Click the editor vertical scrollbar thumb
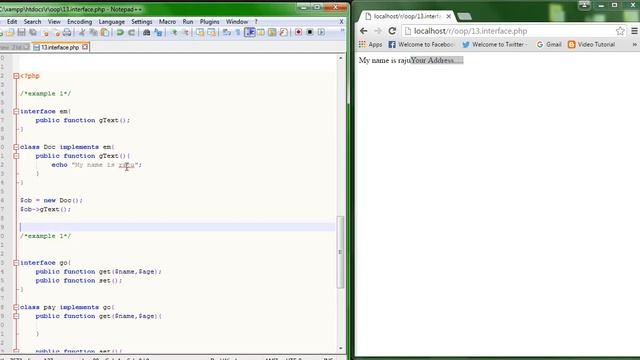The width and height of the screenshot is (640, 360). (x=340, y=253)
